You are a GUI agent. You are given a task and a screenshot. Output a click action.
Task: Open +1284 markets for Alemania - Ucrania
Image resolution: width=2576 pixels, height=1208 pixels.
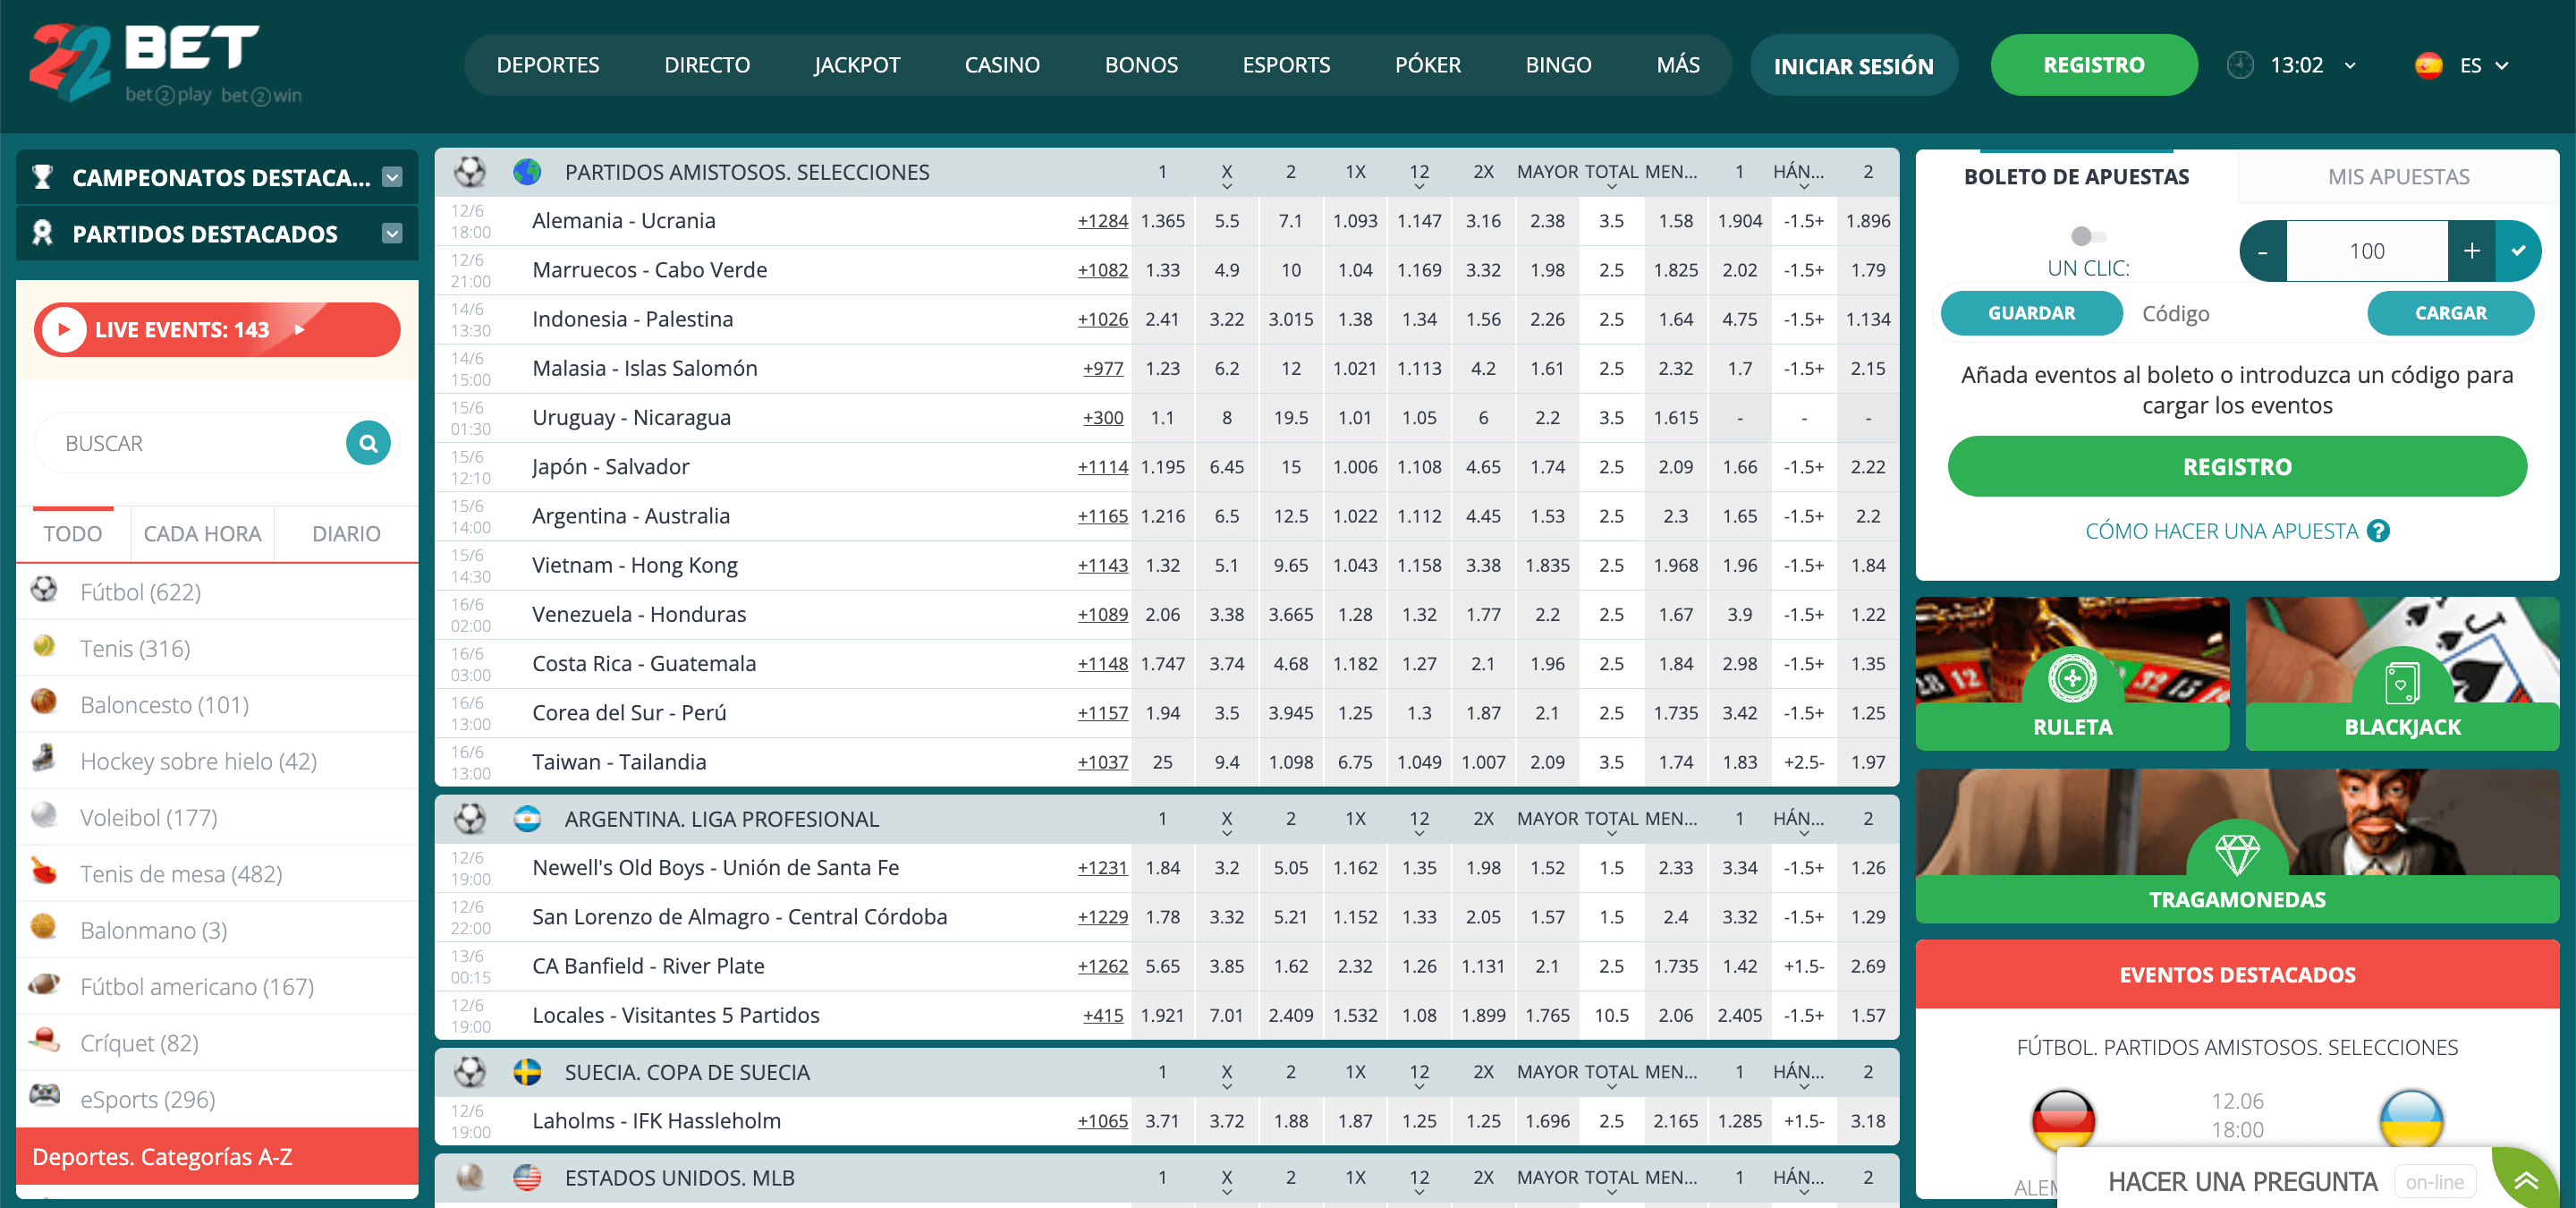click(x=1102, y=221)
